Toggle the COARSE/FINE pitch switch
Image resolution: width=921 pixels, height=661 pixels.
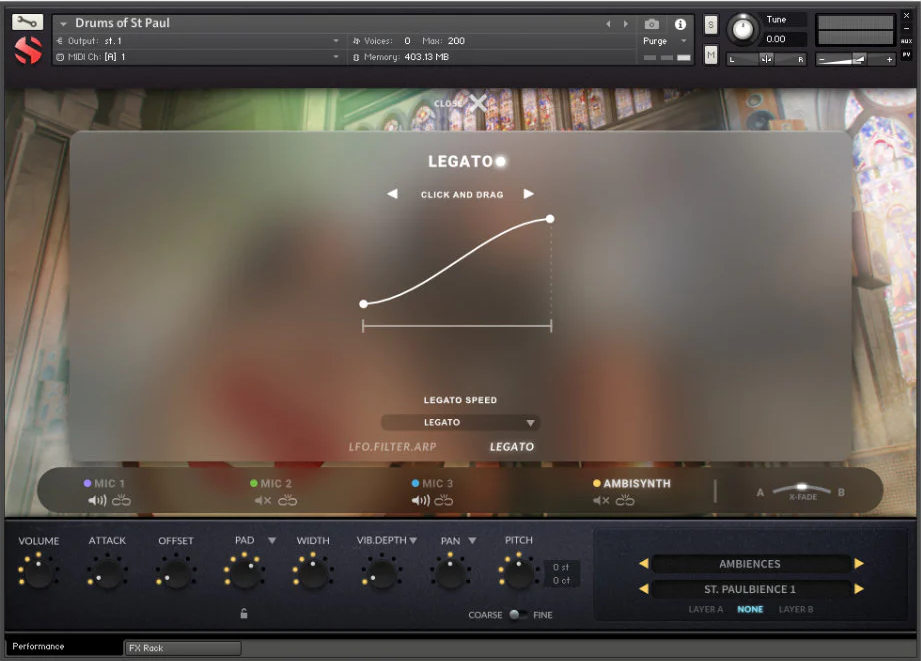(x=517, y=615)
